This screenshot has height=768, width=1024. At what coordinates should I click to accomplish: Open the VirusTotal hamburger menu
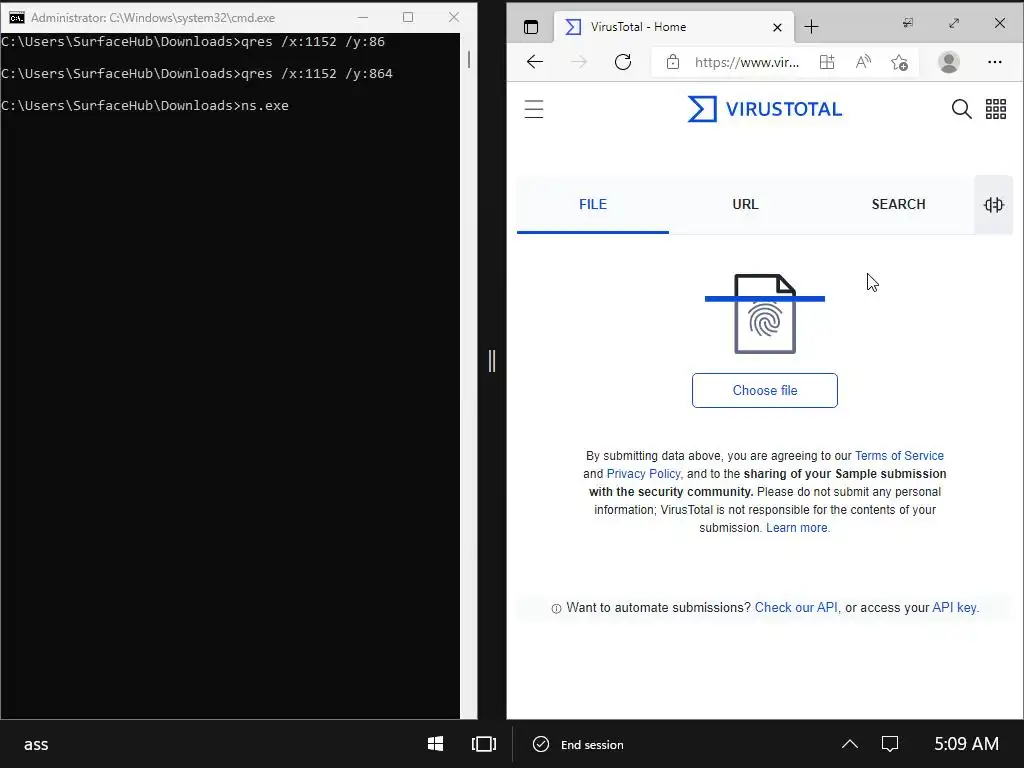click(534, 109)
